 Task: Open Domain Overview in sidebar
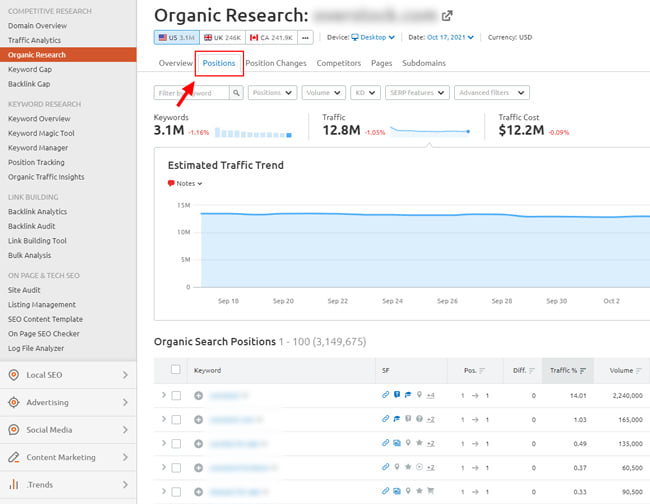tap(37, 26)
